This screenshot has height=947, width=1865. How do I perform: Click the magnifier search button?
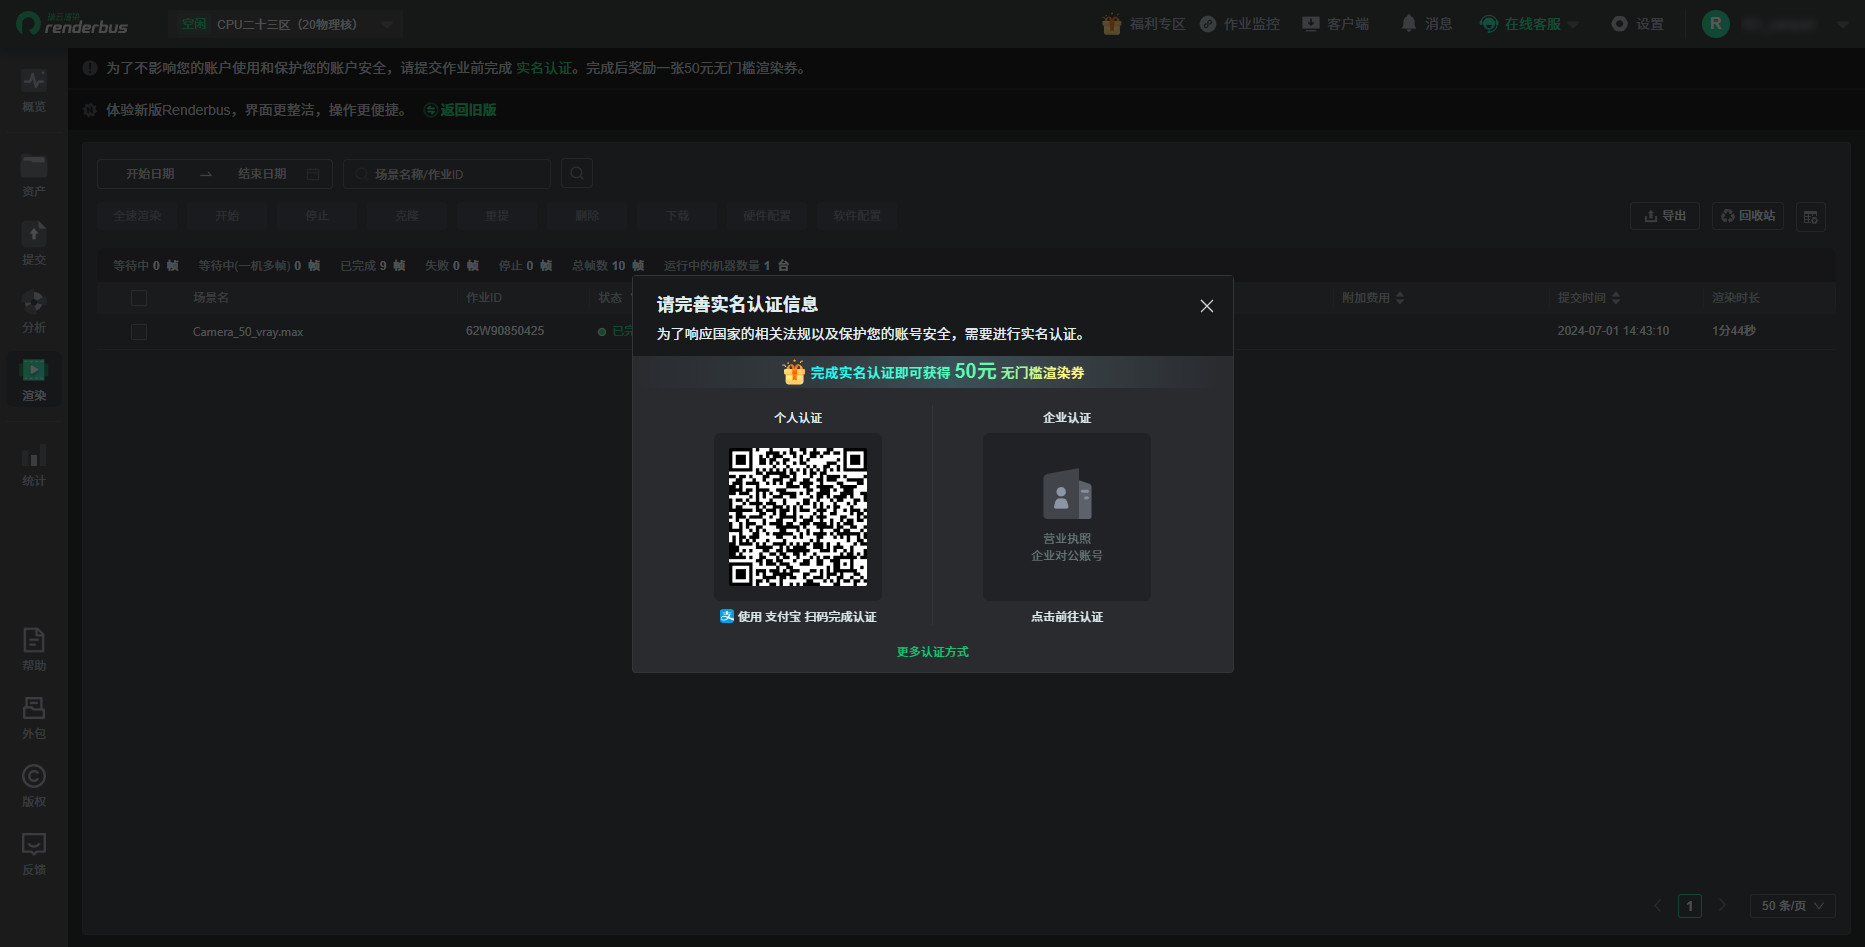[577, 173]
